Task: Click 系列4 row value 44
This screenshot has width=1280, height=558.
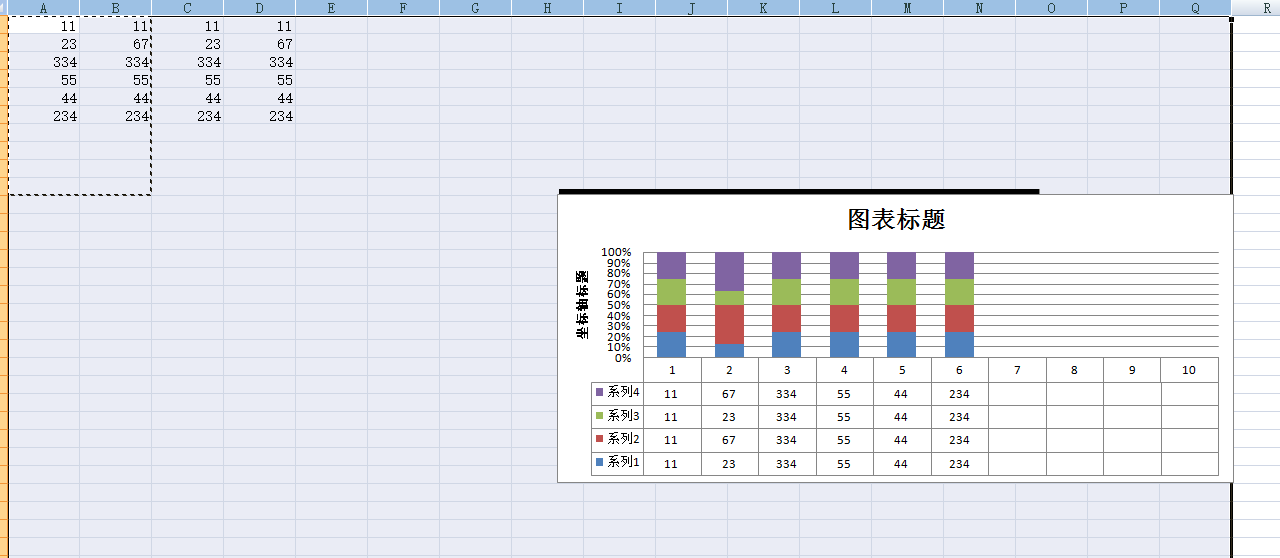Action: [901, 394]
